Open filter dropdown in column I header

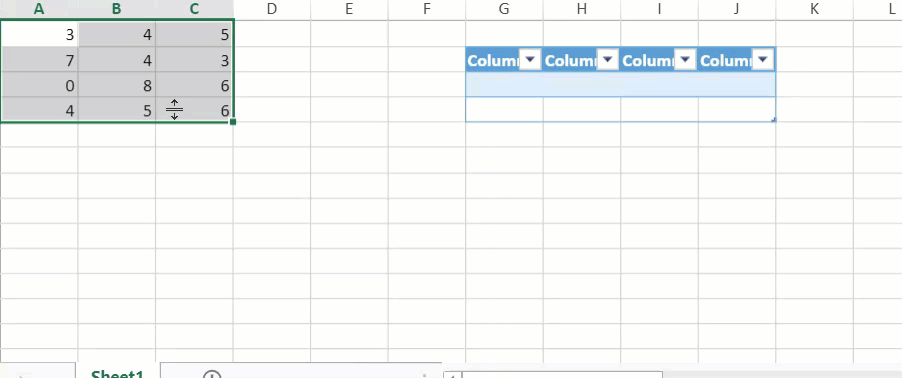[x=685, y=59]
